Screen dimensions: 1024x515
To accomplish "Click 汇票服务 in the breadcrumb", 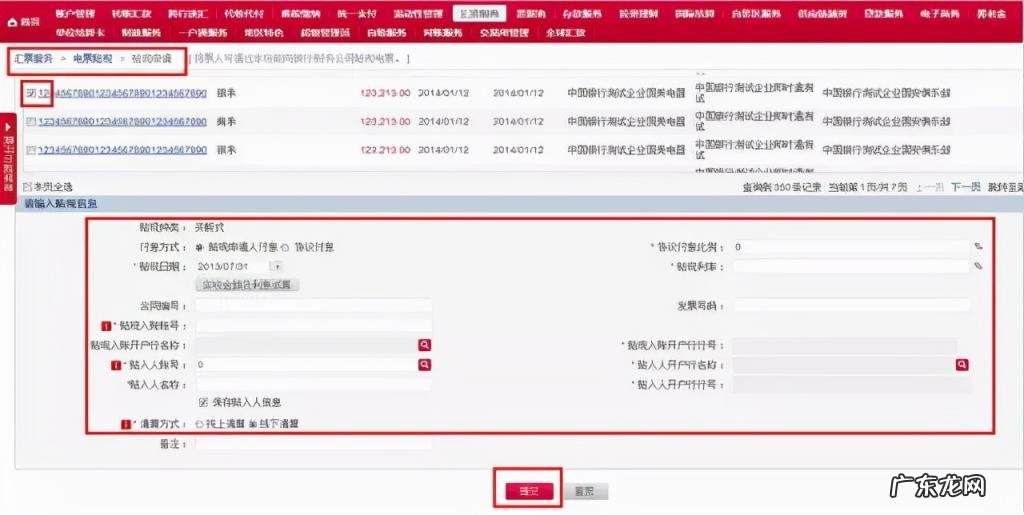I will 33,59.
